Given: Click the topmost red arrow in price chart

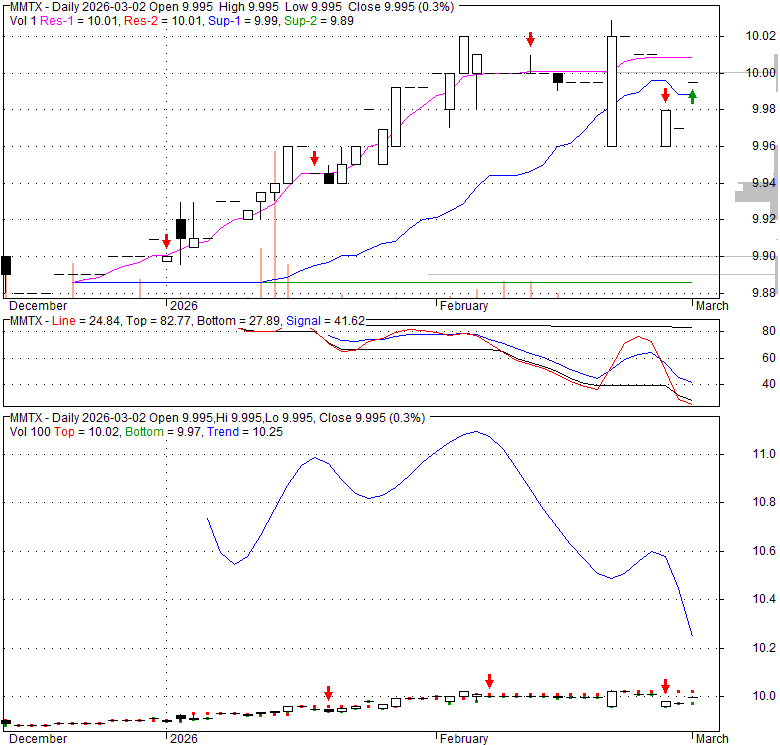Looking at the screenshot, I should (x=530, y=39).
